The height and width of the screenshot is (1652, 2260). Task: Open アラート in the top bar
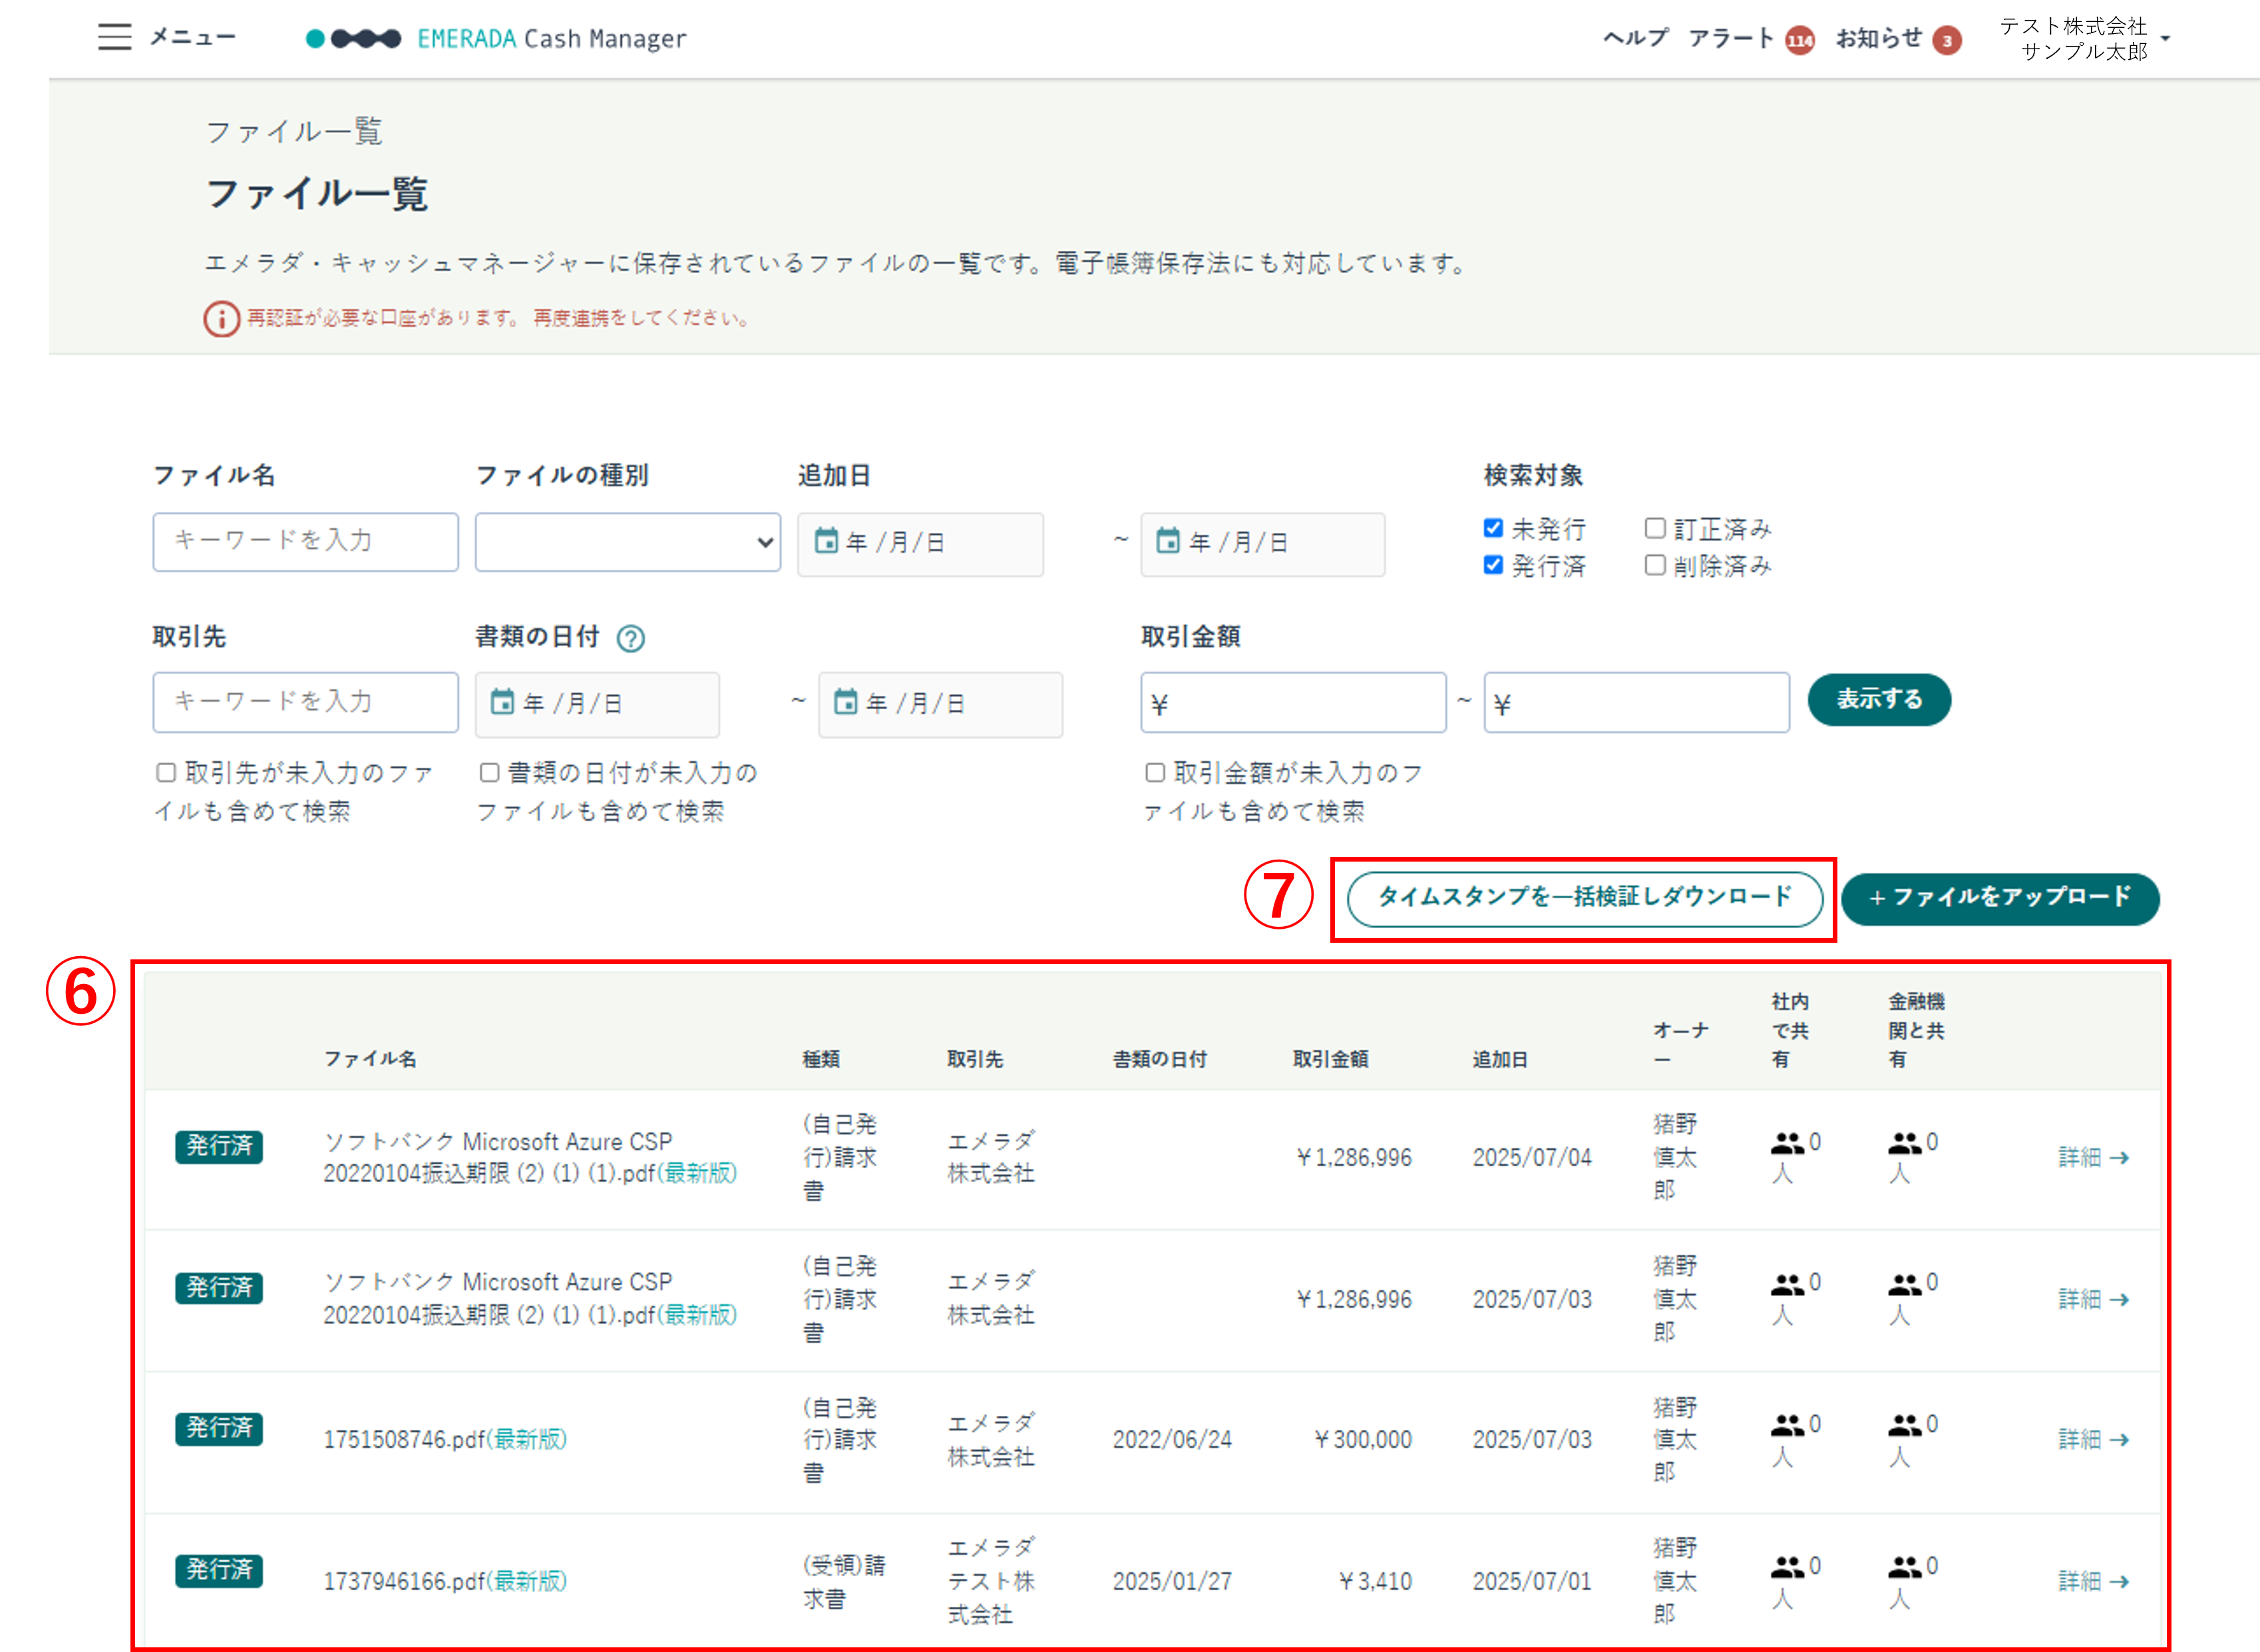1731,38
